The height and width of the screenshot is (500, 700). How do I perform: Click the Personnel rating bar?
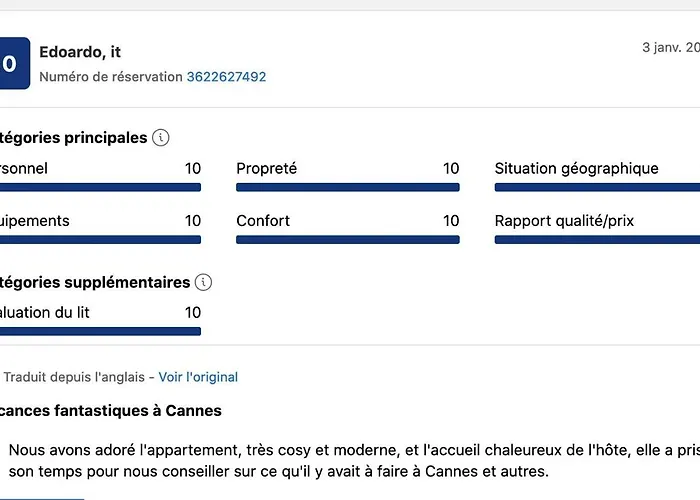pos(100,187)
